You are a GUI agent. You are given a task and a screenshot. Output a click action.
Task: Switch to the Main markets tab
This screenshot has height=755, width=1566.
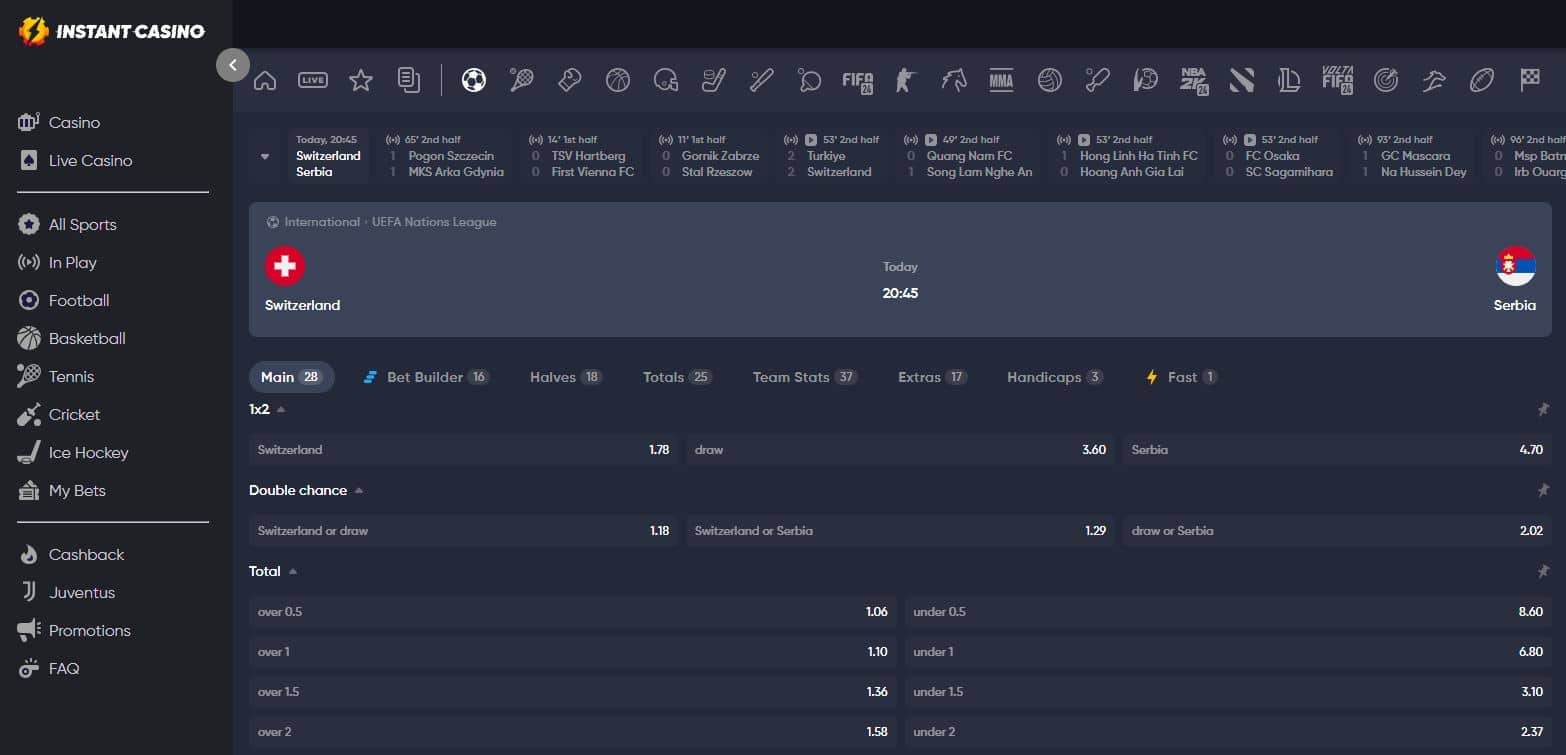tap(291, 377)
